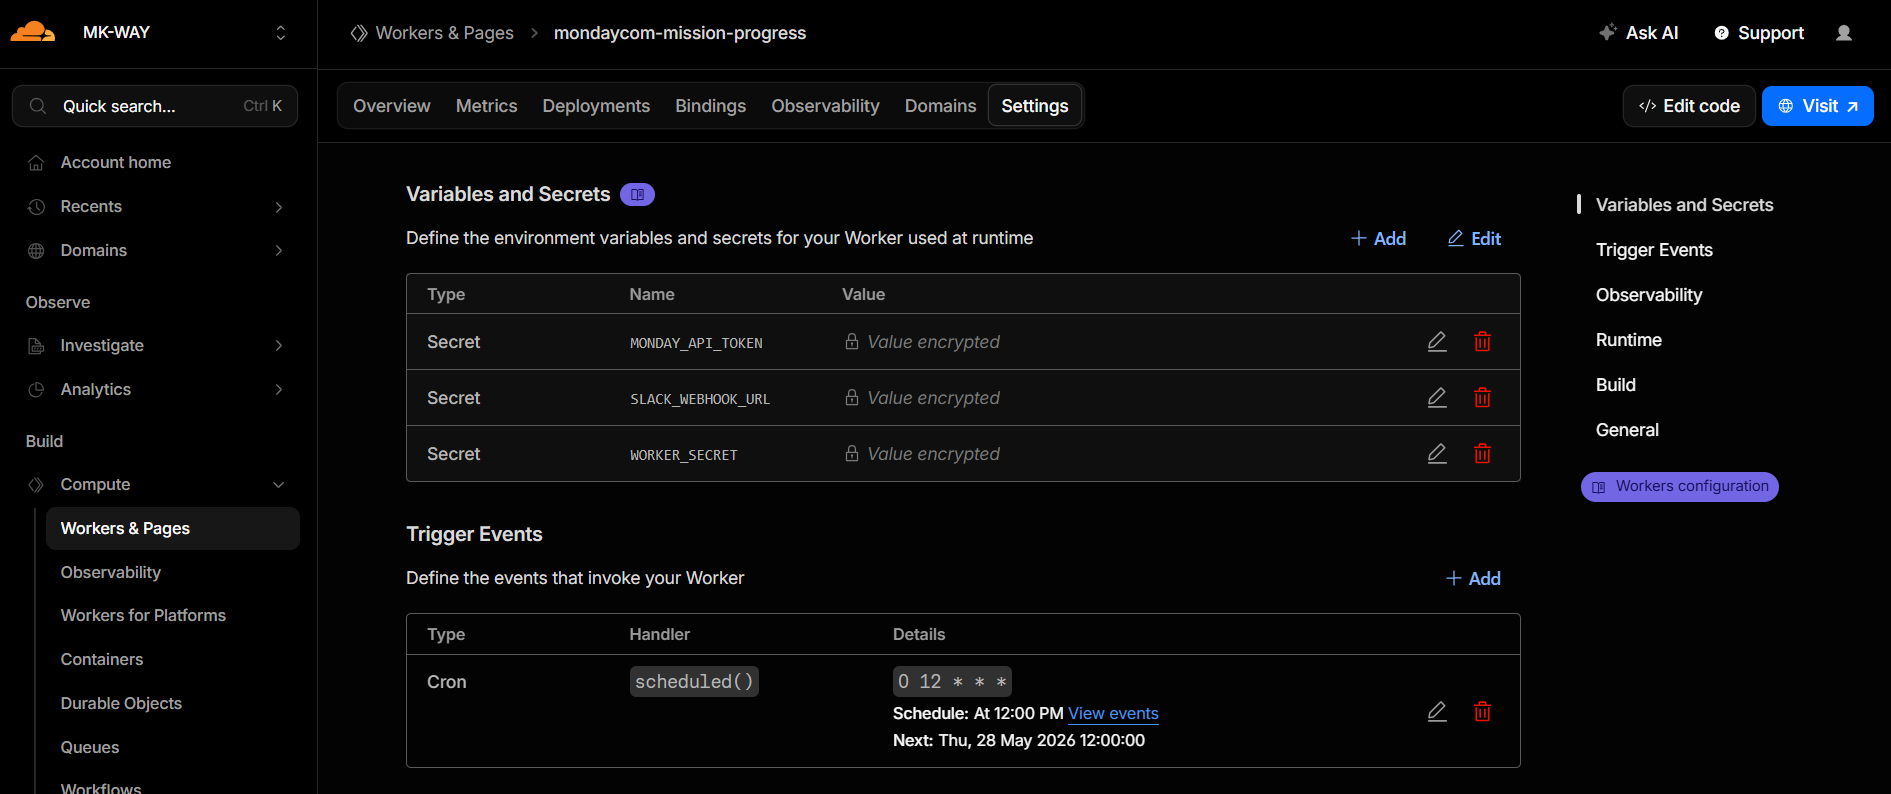The height and width of the screenshot is (794, 1891).
Task: Click the Recents clock icon
Action: pos(36,207)
